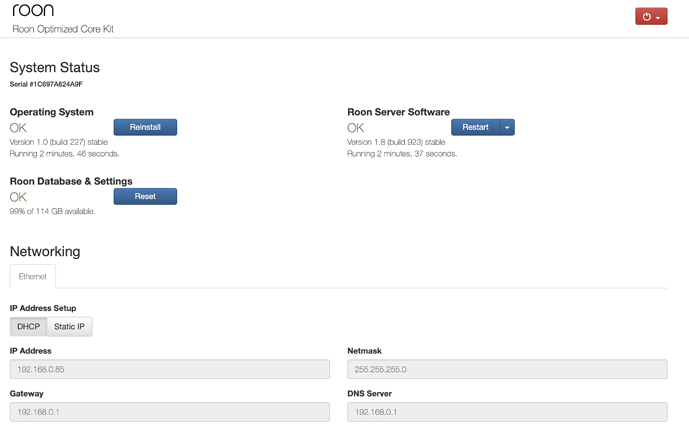This screenshot has height=435, width=689.
Task: Switch to the Ethernet tab
Action: point(33,276)
